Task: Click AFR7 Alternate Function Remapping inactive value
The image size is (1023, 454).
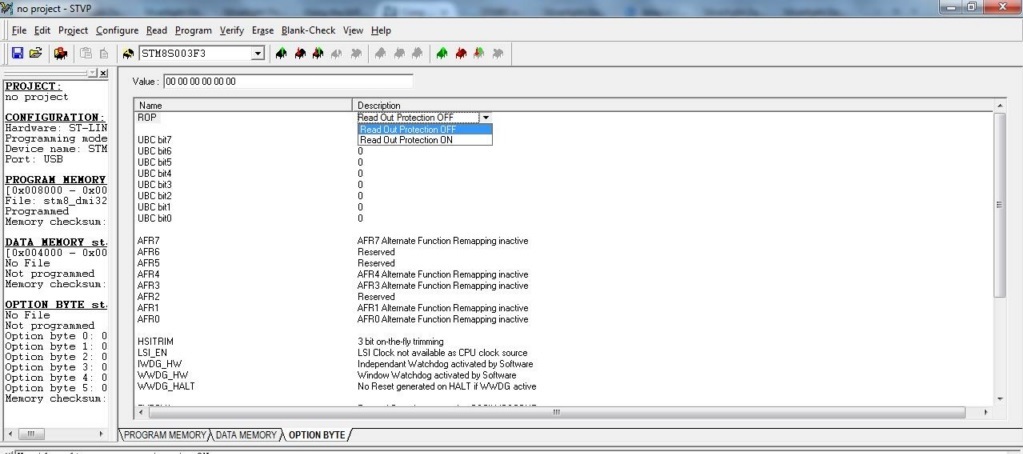Action: click(x=442, y=241)
